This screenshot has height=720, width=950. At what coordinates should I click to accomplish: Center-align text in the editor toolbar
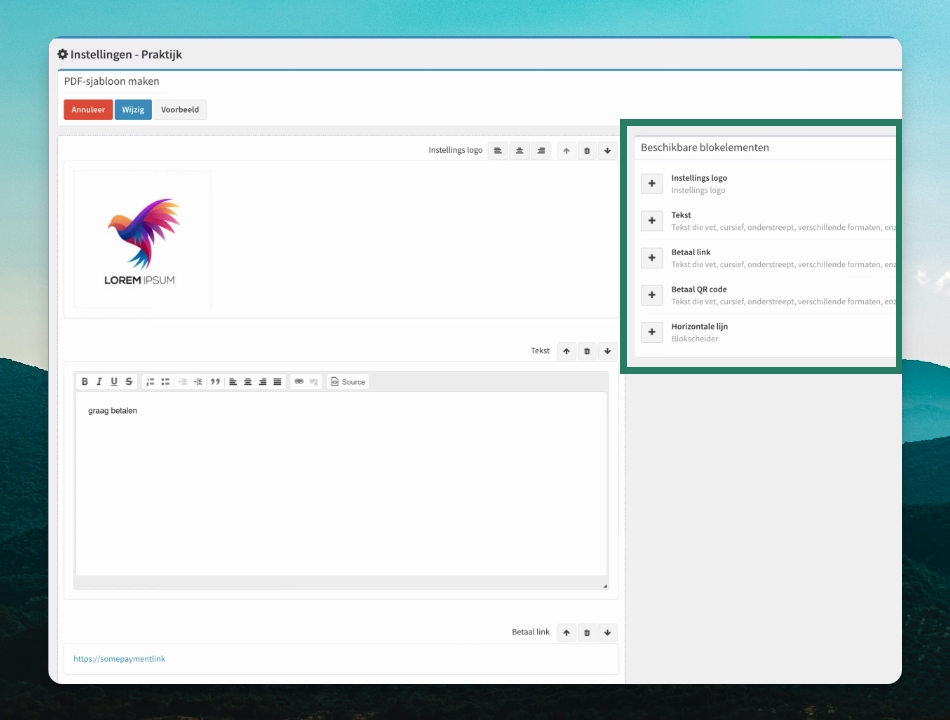(x=248, y=381)
